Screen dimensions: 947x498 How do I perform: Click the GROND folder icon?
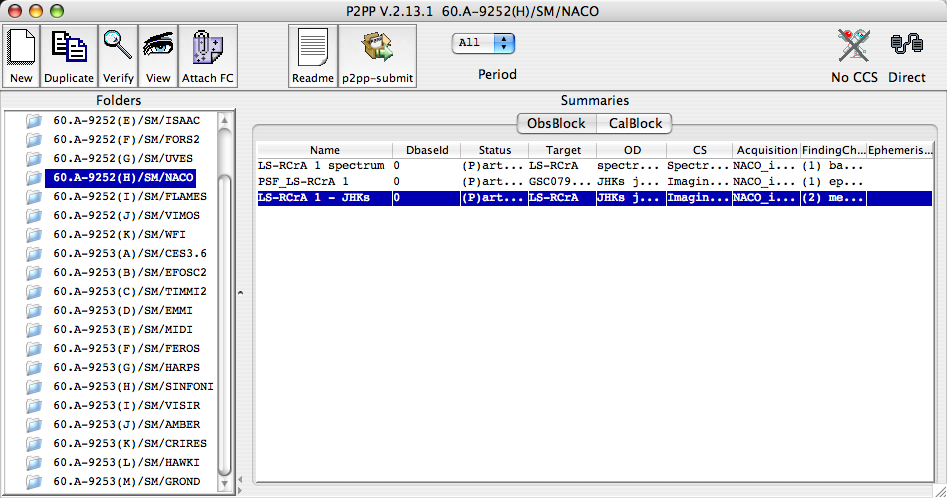(x=34, y=482)
